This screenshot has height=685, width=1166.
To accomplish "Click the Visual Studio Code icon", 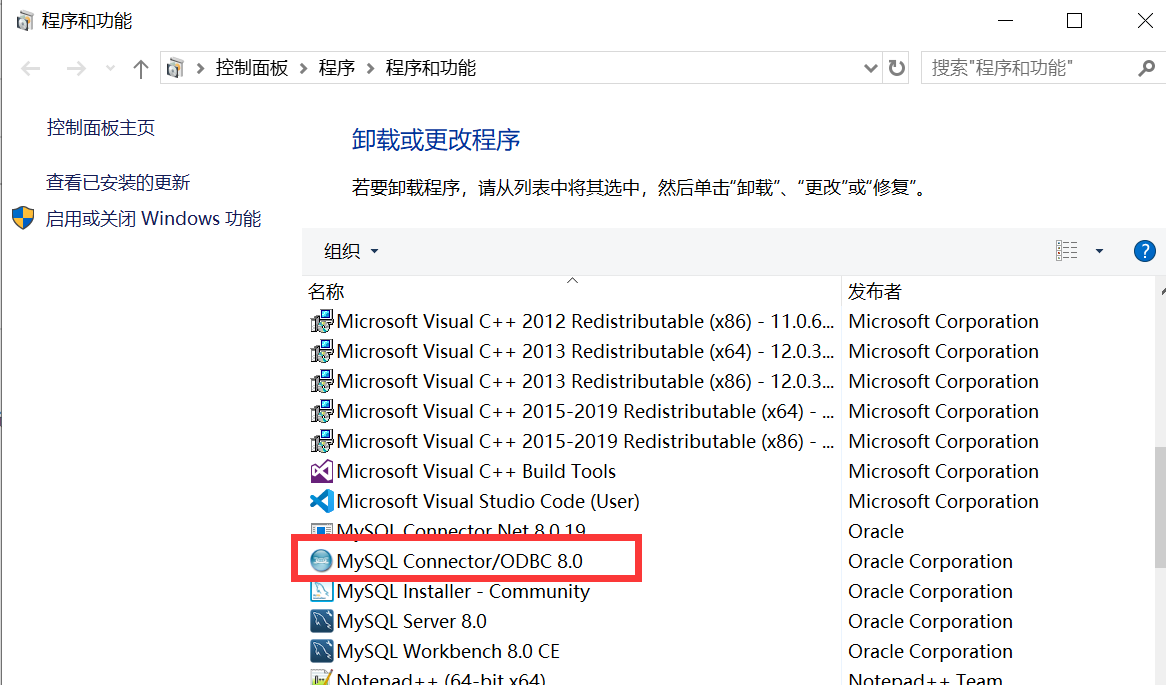I will tap(321, 501).
